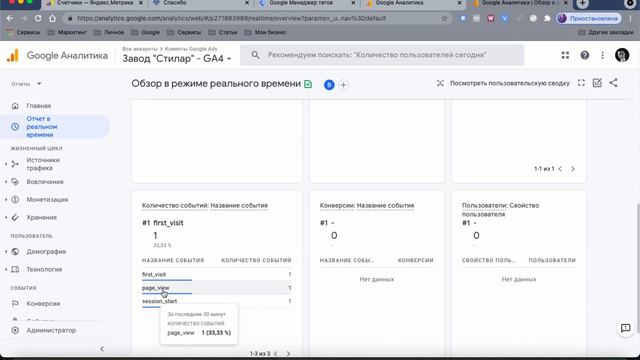Click the first_visit event row

tap(217, 275)
